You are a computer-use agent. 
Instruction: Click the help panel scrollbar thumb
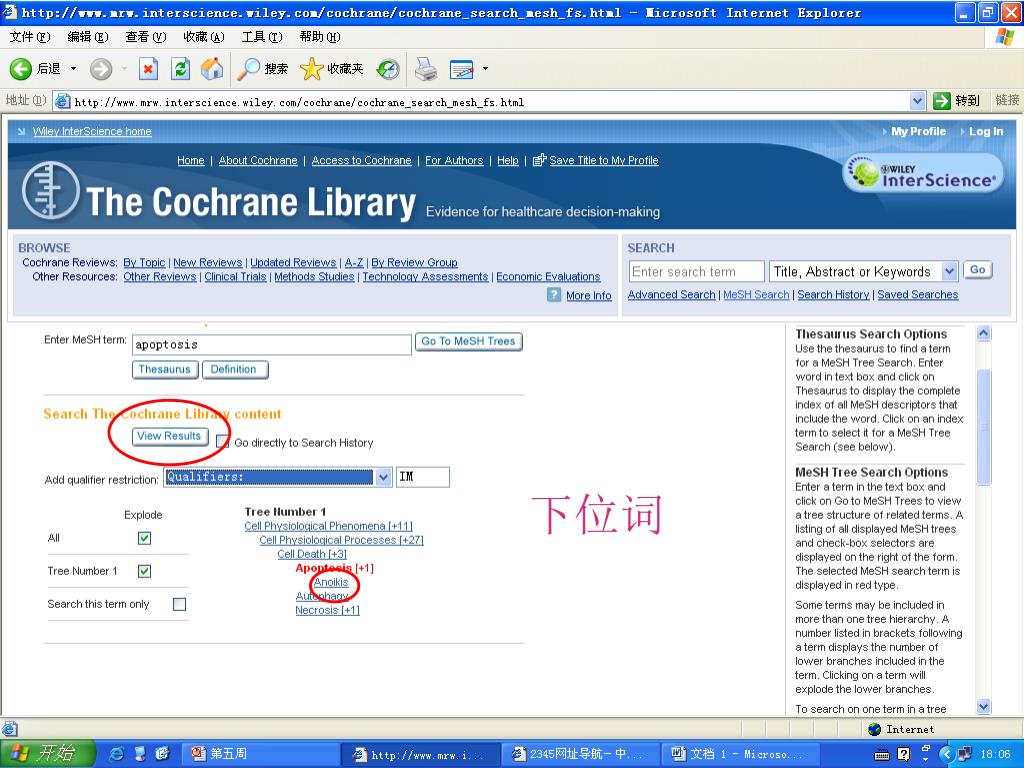click(984, 427)
